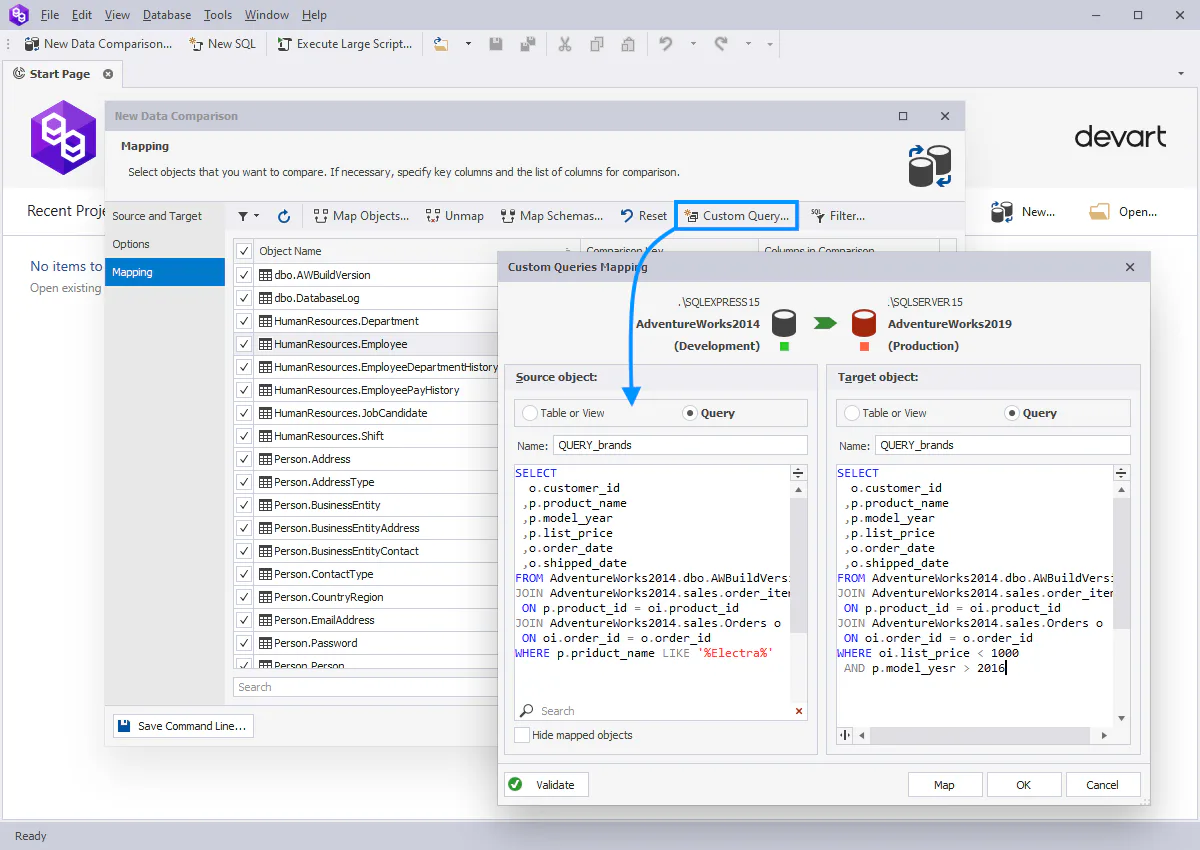Click Save Command Line button

tap(183, 726)
